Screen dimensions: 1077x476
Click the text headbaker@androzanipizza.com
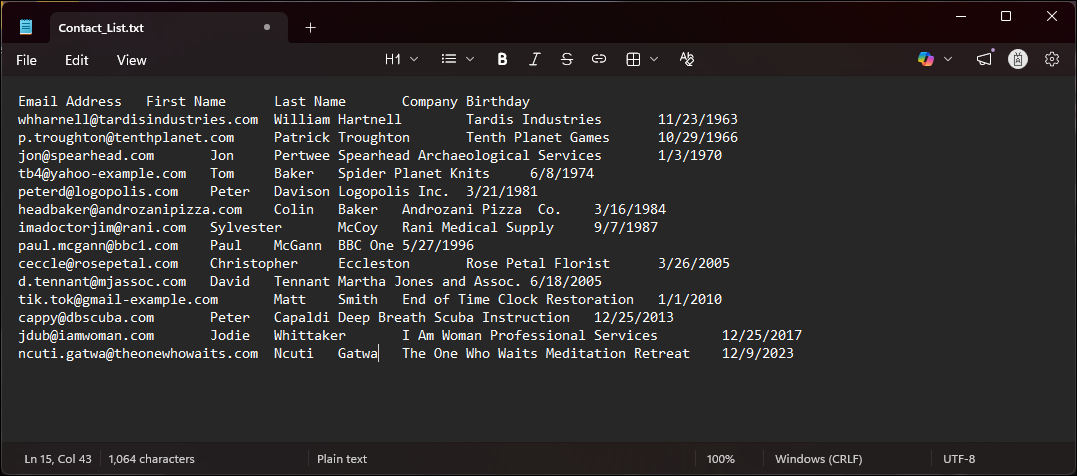pos(131,209)
